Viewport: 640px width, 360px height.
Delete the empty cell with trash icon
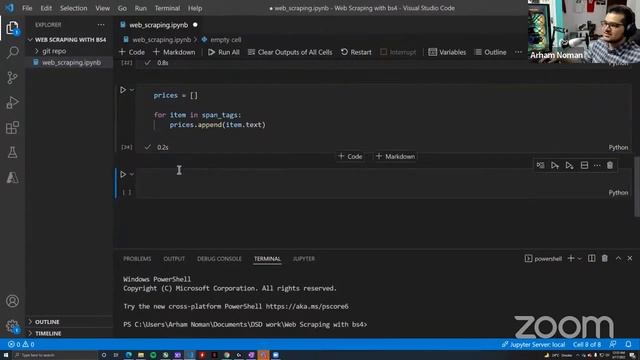pos(610,165)
